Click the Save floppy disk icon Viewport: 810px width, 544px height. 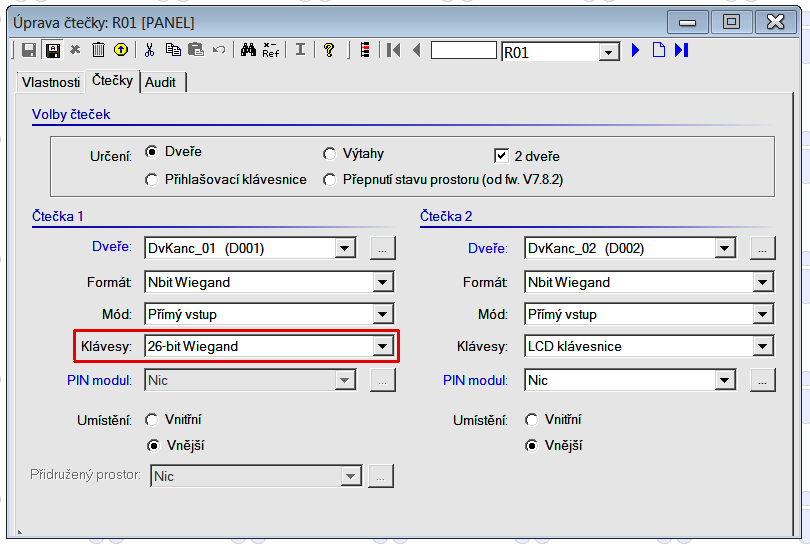coord(29,50)
